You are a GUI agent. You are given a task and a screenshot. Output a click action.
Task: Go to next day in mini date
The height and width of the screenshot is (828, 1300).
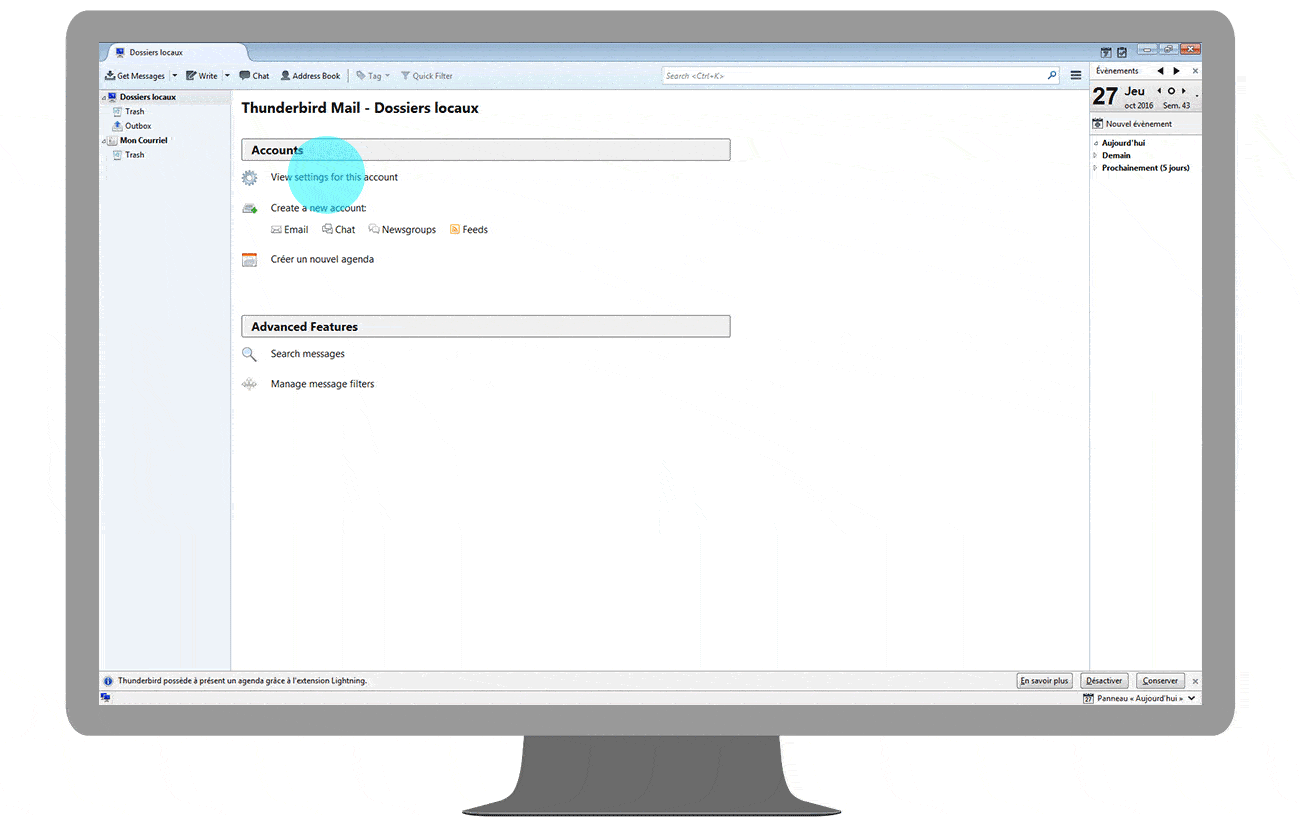point(1184,91)
